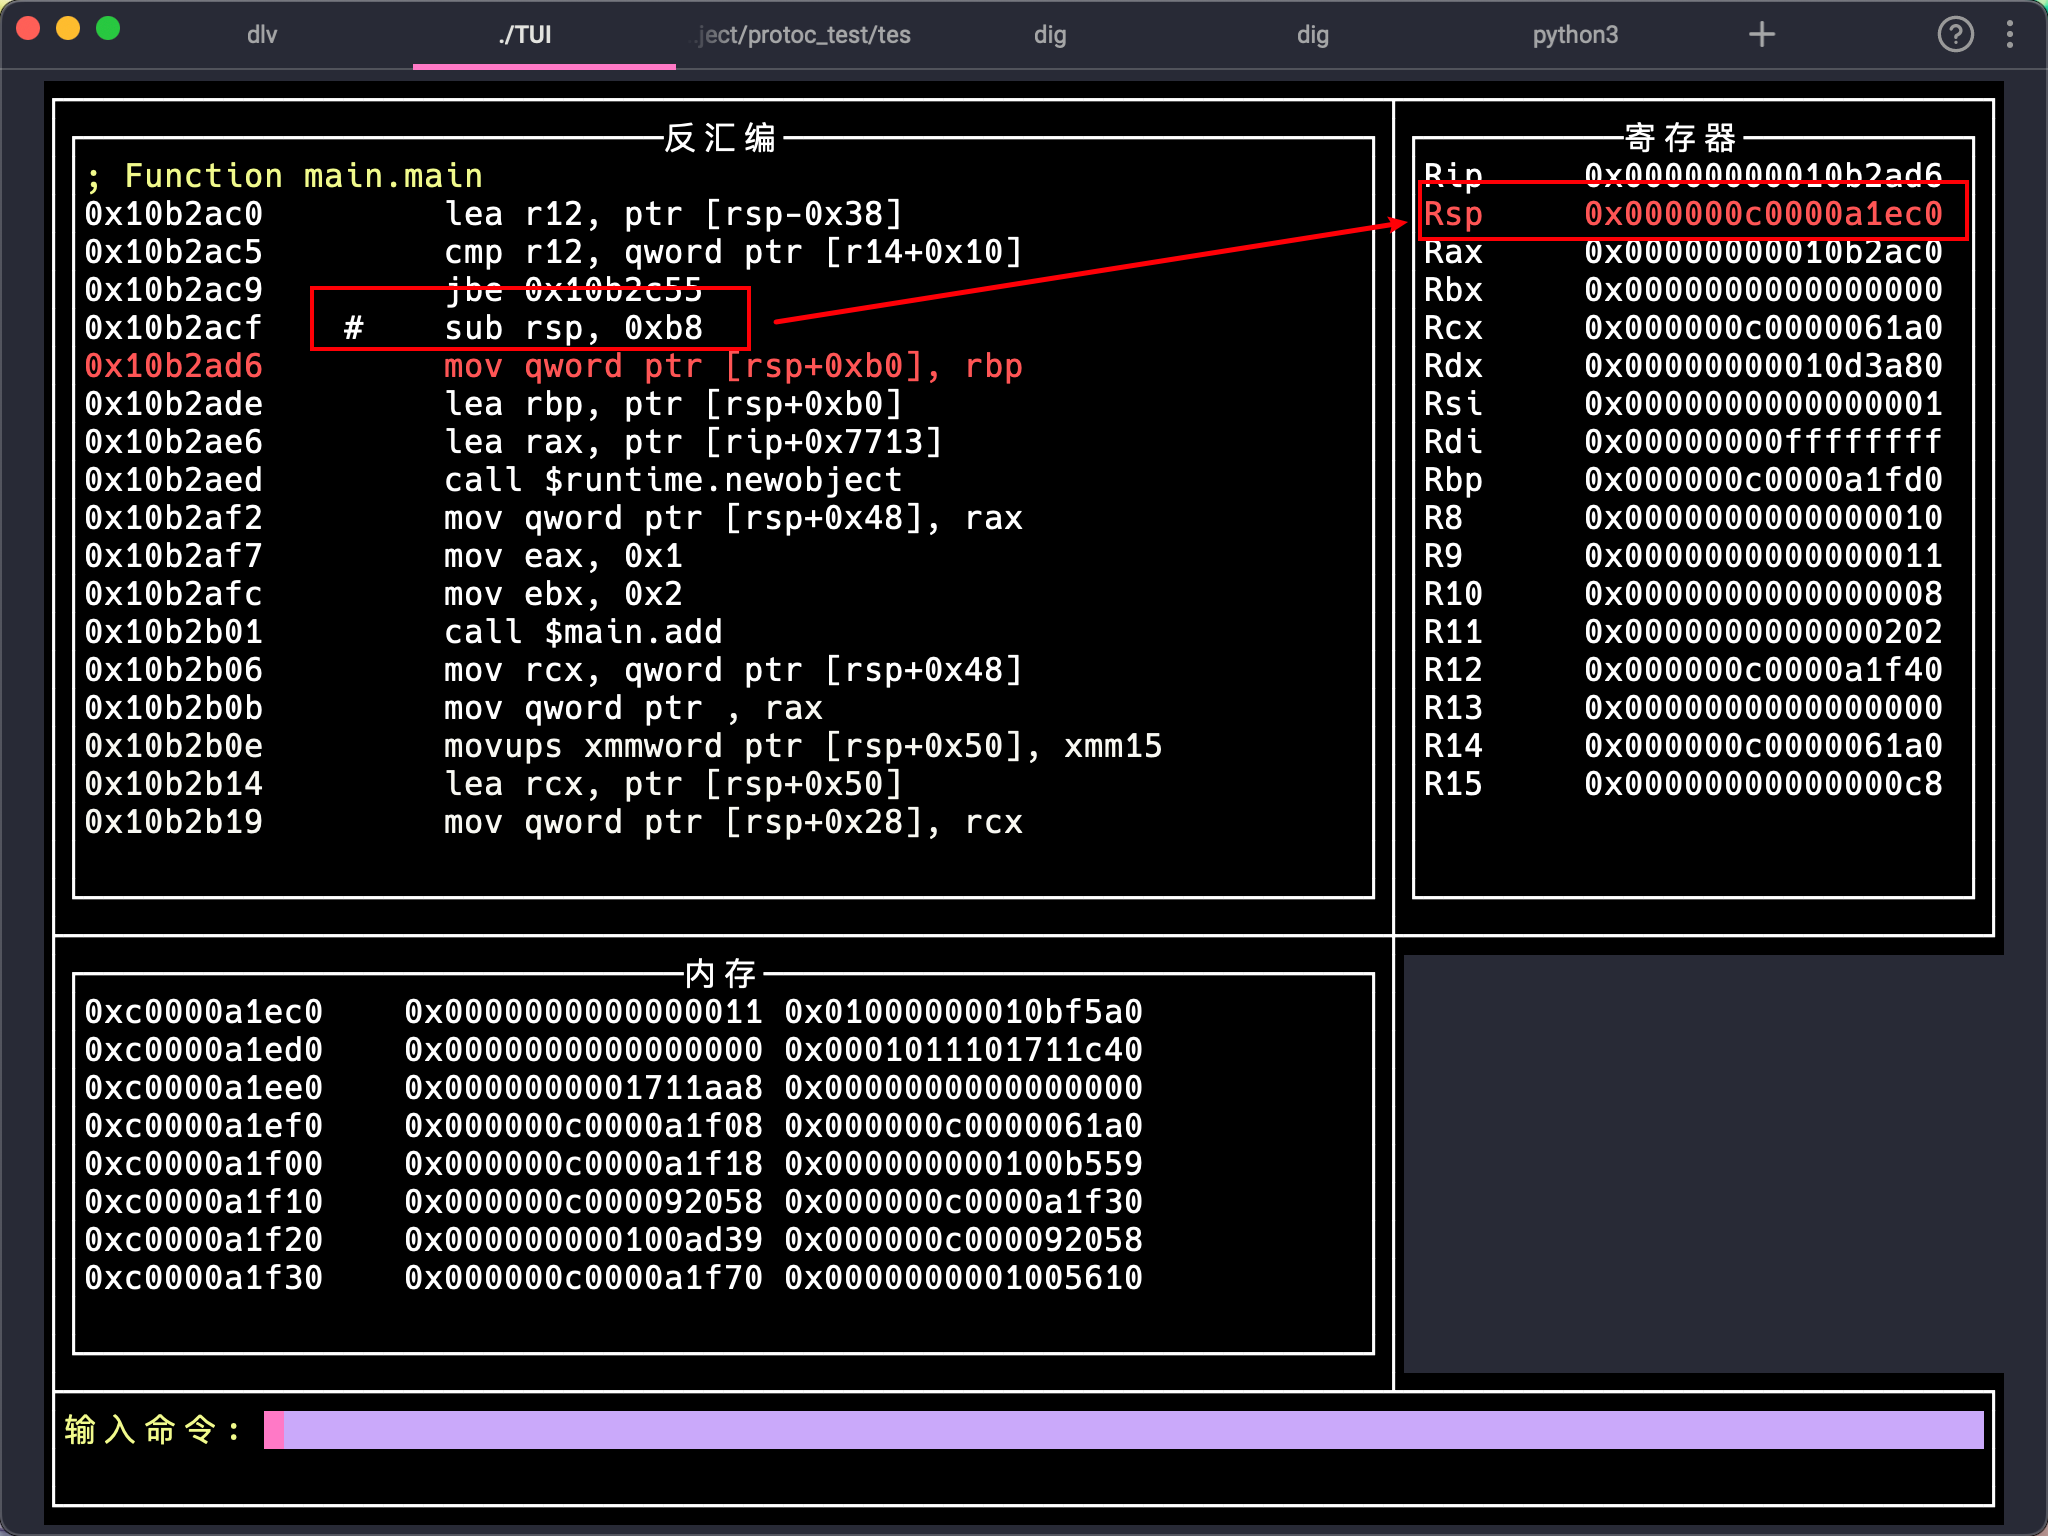This screenshot has width=2048, height=1536.
Task: Click the red close window button
Action: (x=28, y=29)
